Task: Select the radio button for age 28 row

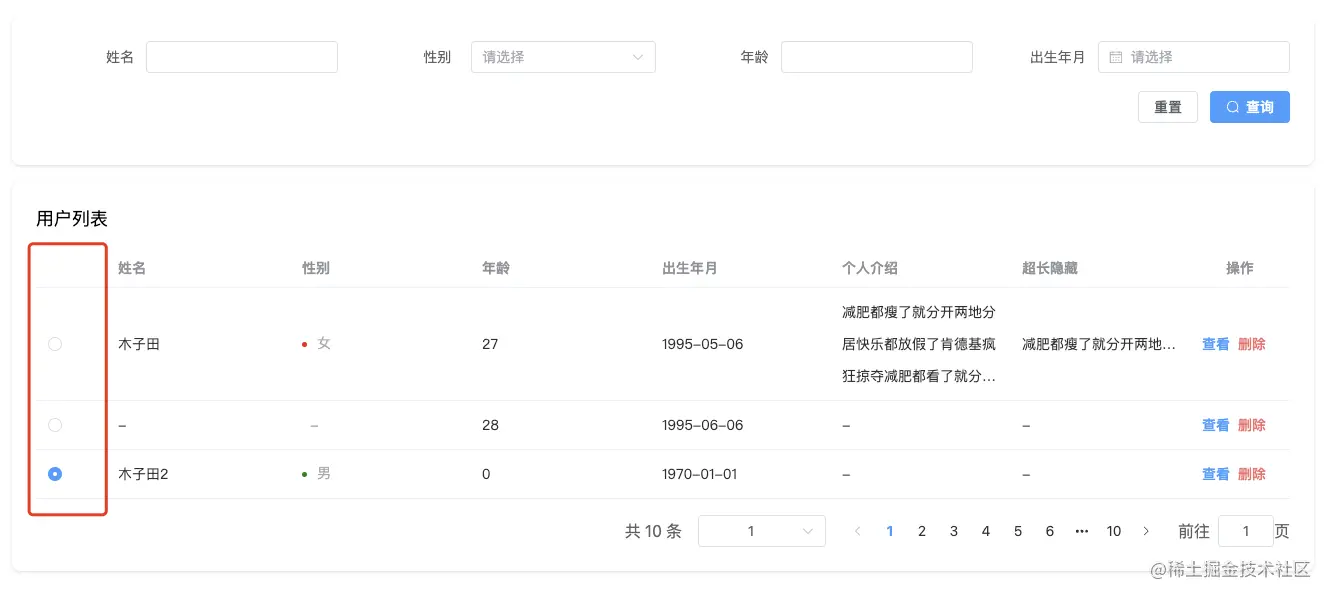Action: coord(55,425)
